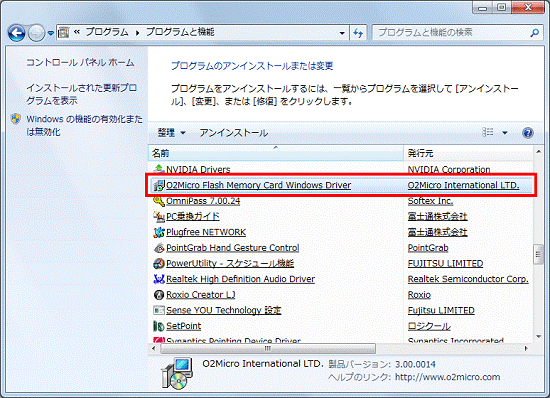Viewport: 550px width, 398px height.
Task: Open コントロール パネル ホーム link
Action: point(80,62)
